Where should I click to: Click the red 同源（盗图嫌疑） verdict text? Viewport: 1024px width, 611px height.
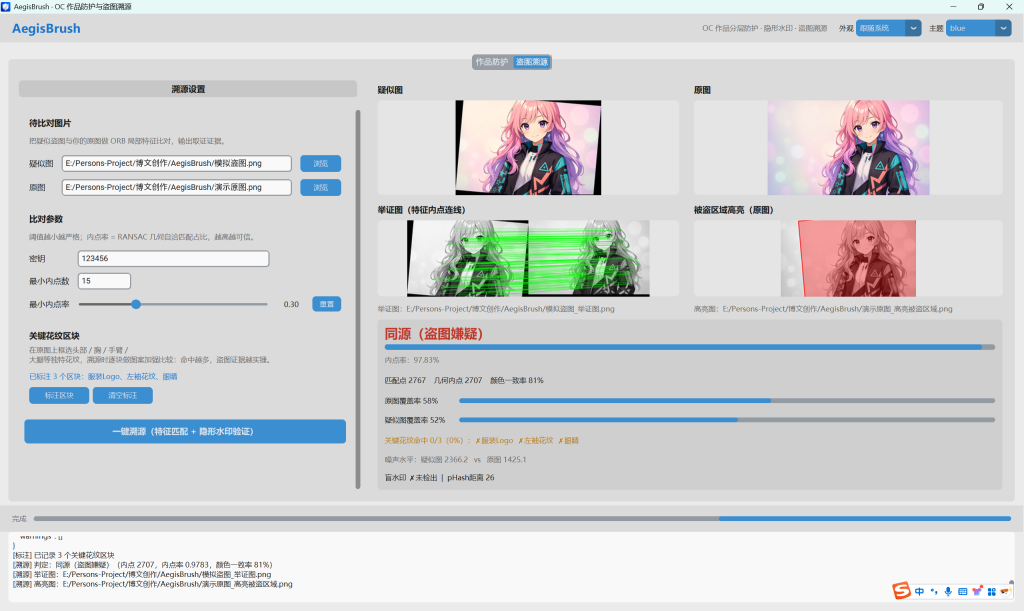pyautogui.click(x=434, y=334)
